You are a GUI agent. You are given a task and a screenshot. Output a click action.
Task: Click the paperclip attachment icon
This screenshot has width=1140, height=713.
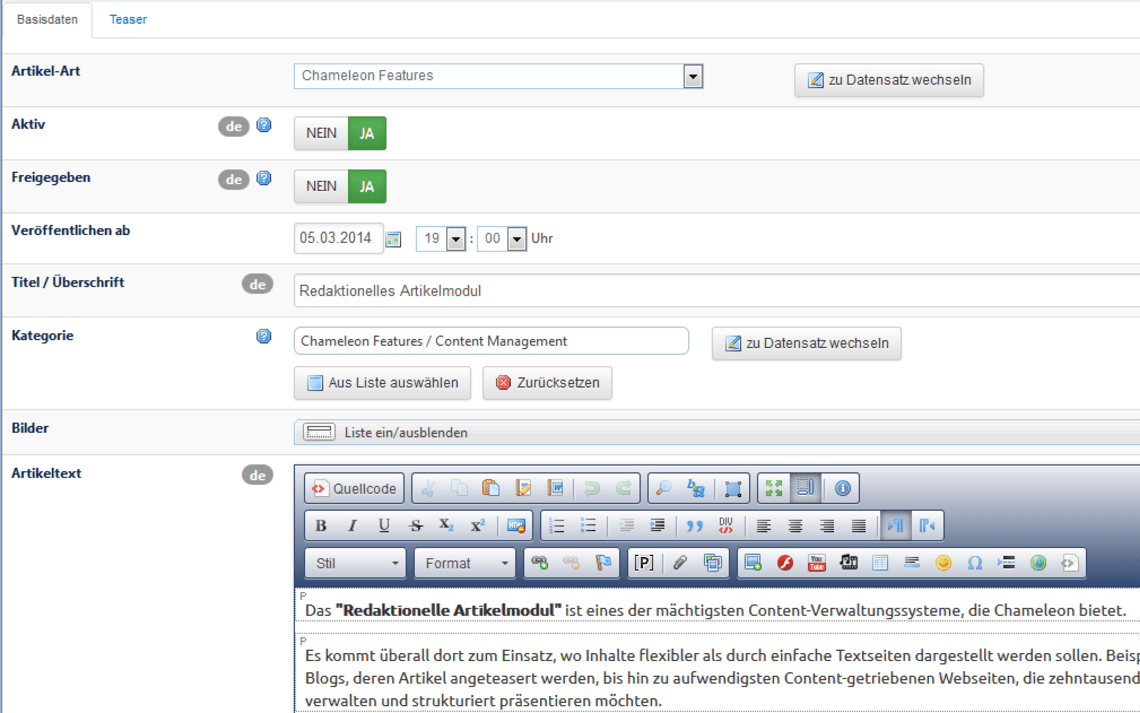tap(680, 563)
